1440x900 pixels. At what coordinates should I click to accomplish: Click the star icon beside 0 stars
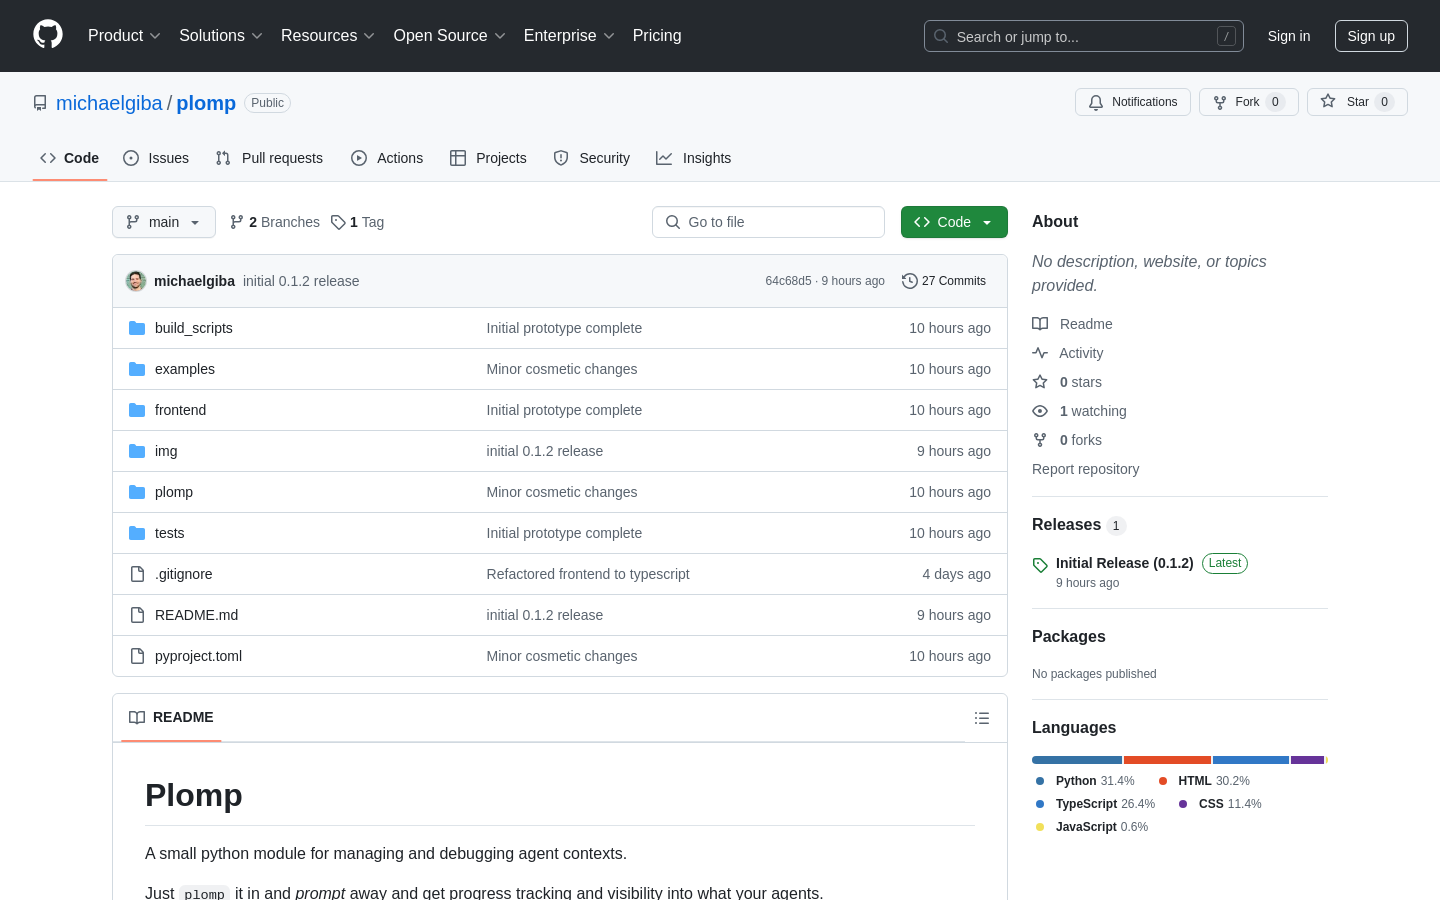pyautogui.click(x=1040, y=382)
